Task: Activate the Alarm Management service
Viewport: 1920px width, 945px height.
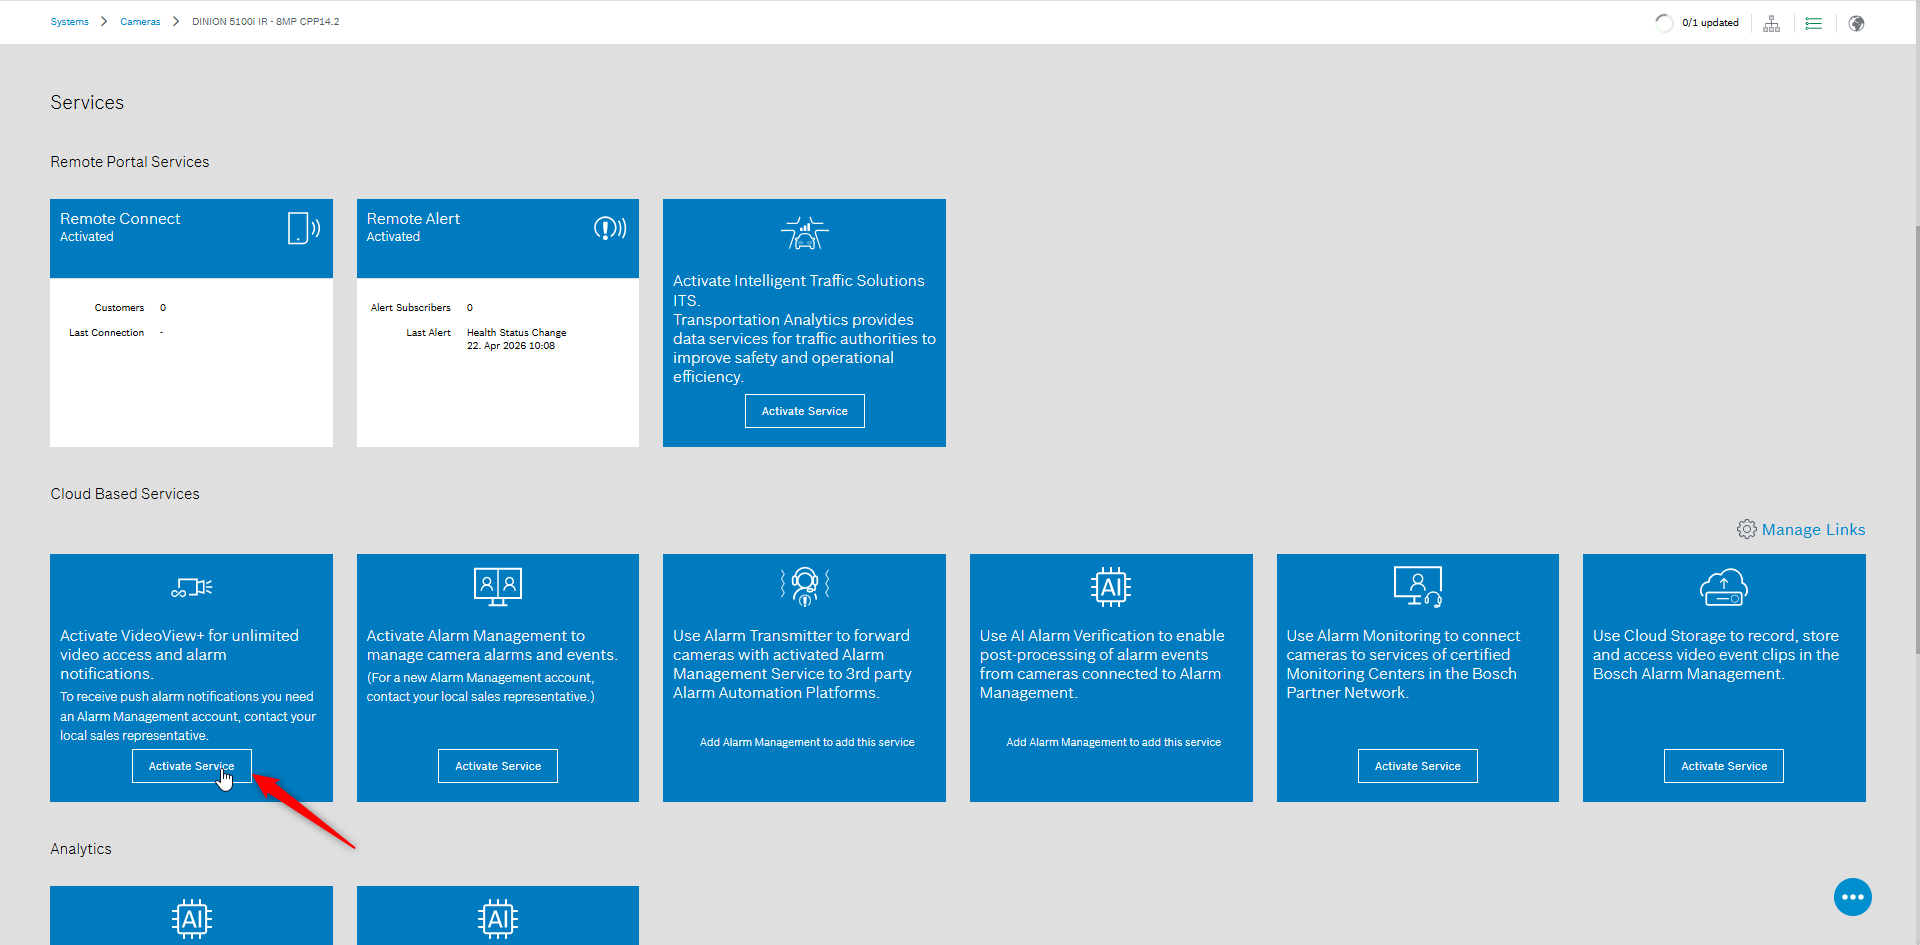Action: tap(498, 766)
